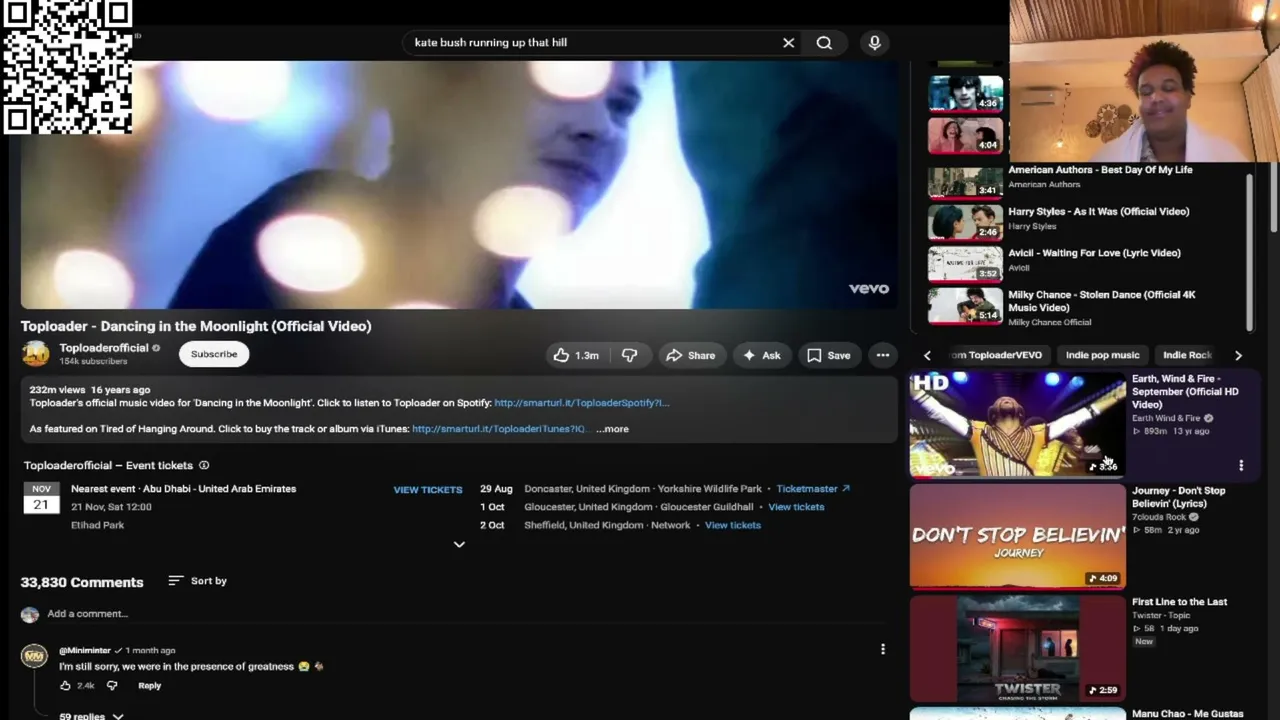Open options menu for the September video
The height and width of the screenshot is (720, 1280).
point(1241,466)
